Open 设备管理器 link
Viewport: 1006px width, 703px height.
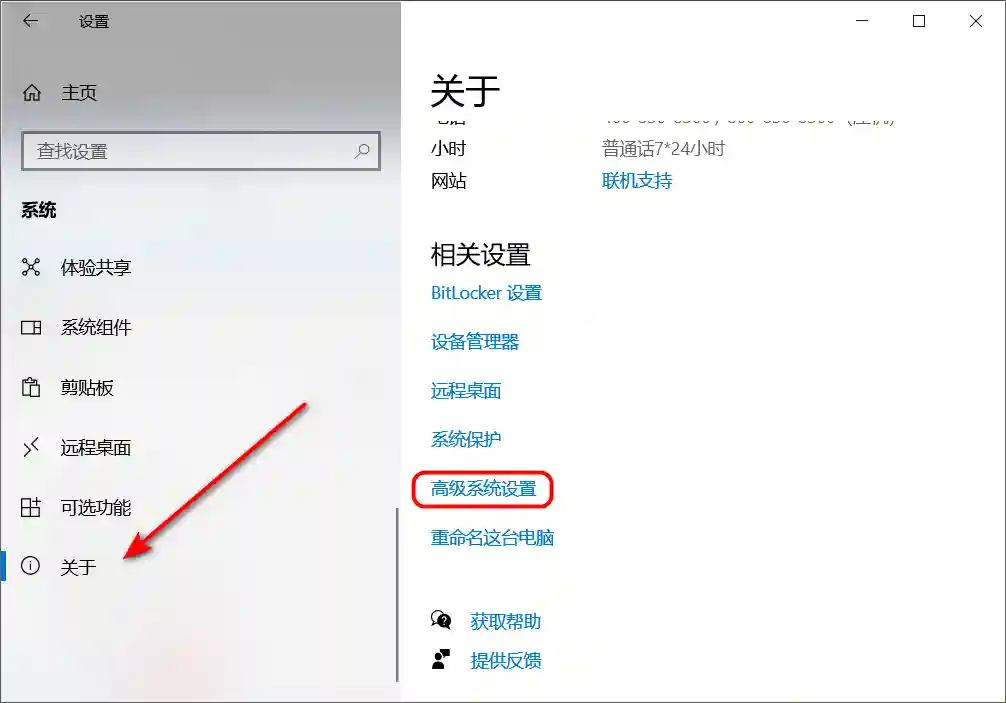(475, 342)
